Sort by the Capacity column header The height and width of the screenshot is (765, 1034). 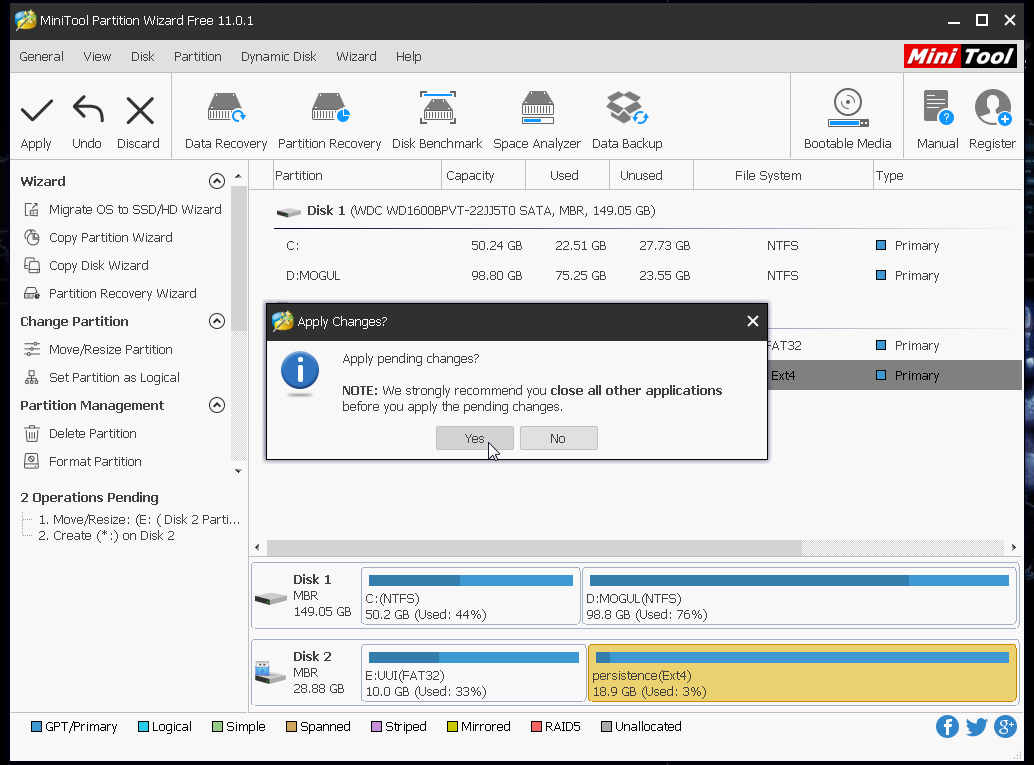pos(483,175)
